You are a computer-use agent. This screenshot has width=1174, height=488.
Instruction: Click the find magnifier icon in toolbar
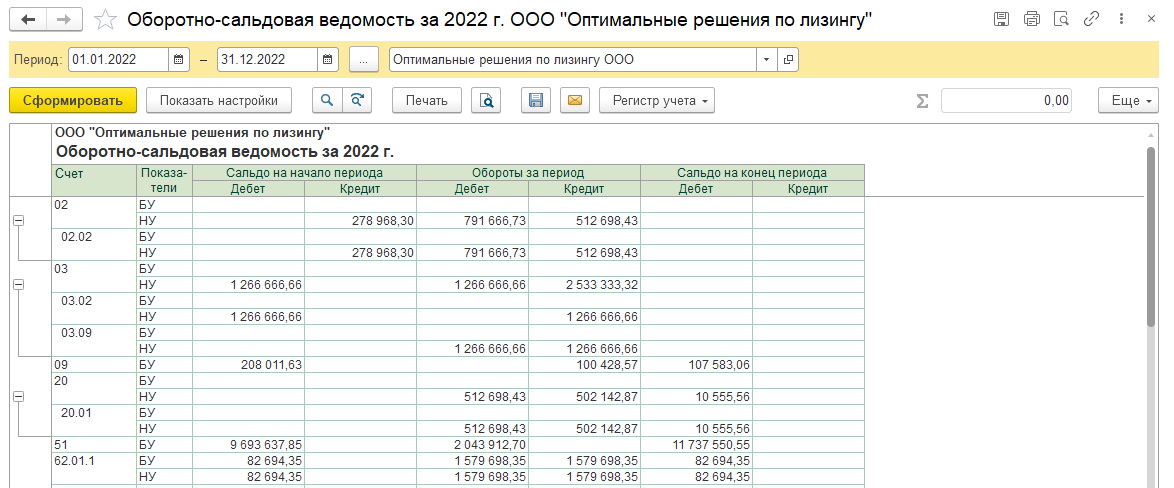[x=326, y=100]
